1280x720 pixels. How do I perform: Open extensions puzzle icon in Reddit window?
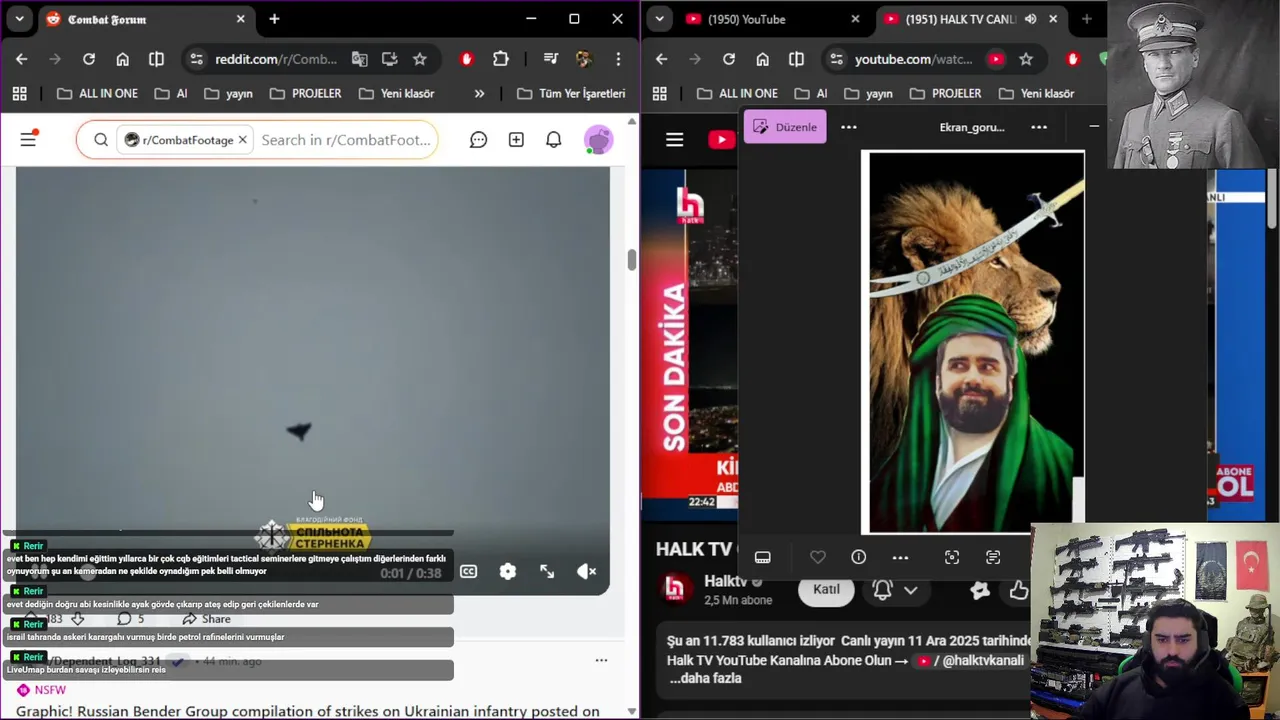[x=501, y=59]
